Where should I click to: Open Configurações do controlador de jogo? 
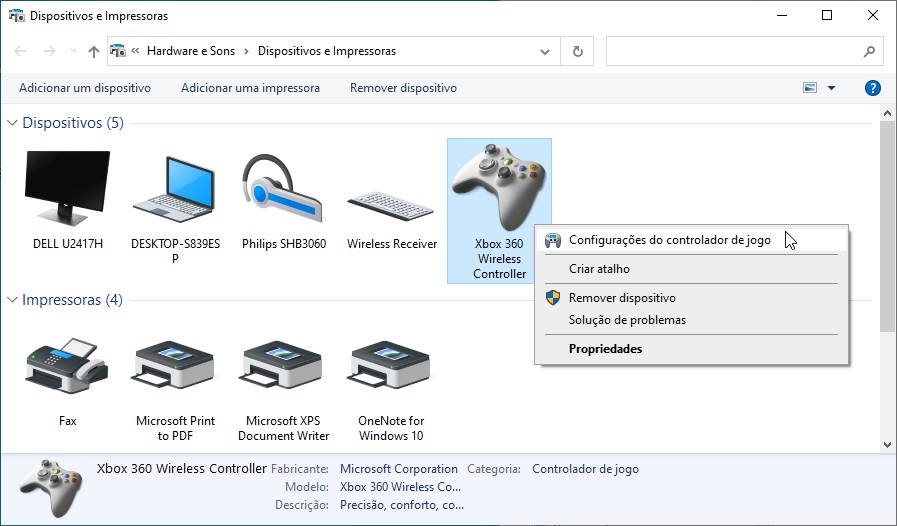692,240
